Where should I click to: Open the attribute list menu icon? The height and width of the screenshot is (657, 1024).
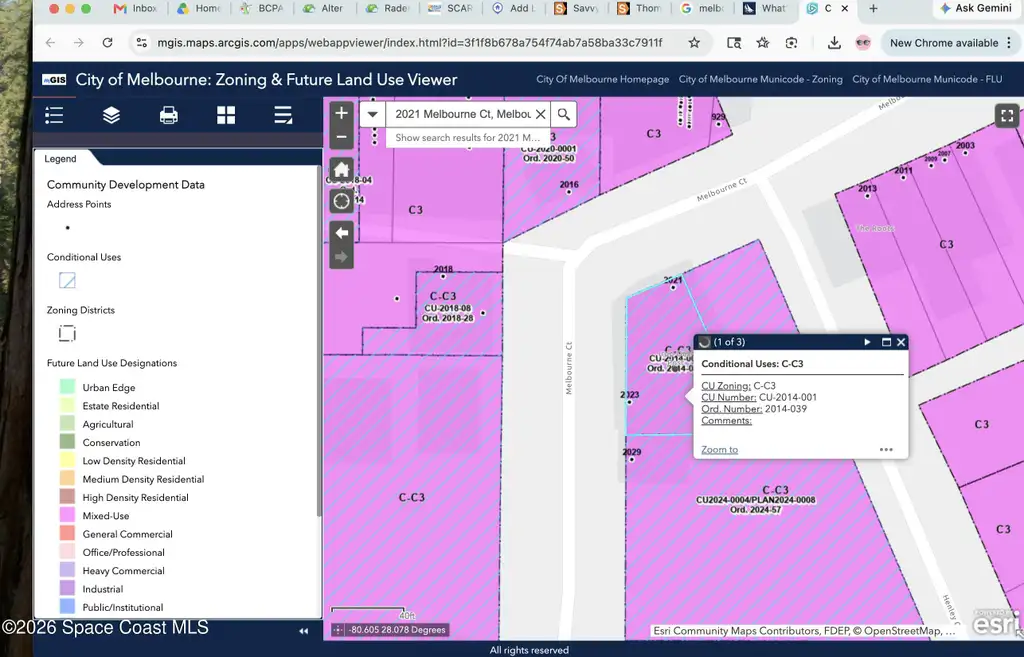coord(283,116)
